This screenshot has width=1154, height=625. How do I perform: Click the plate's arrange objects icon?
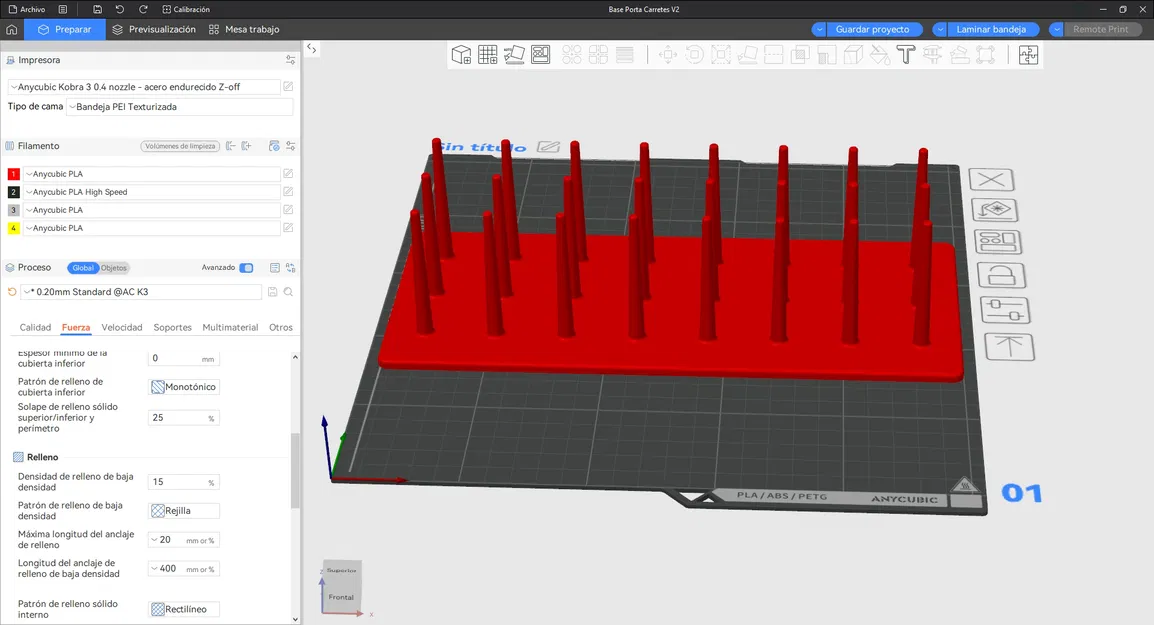(x=998, y=241)
